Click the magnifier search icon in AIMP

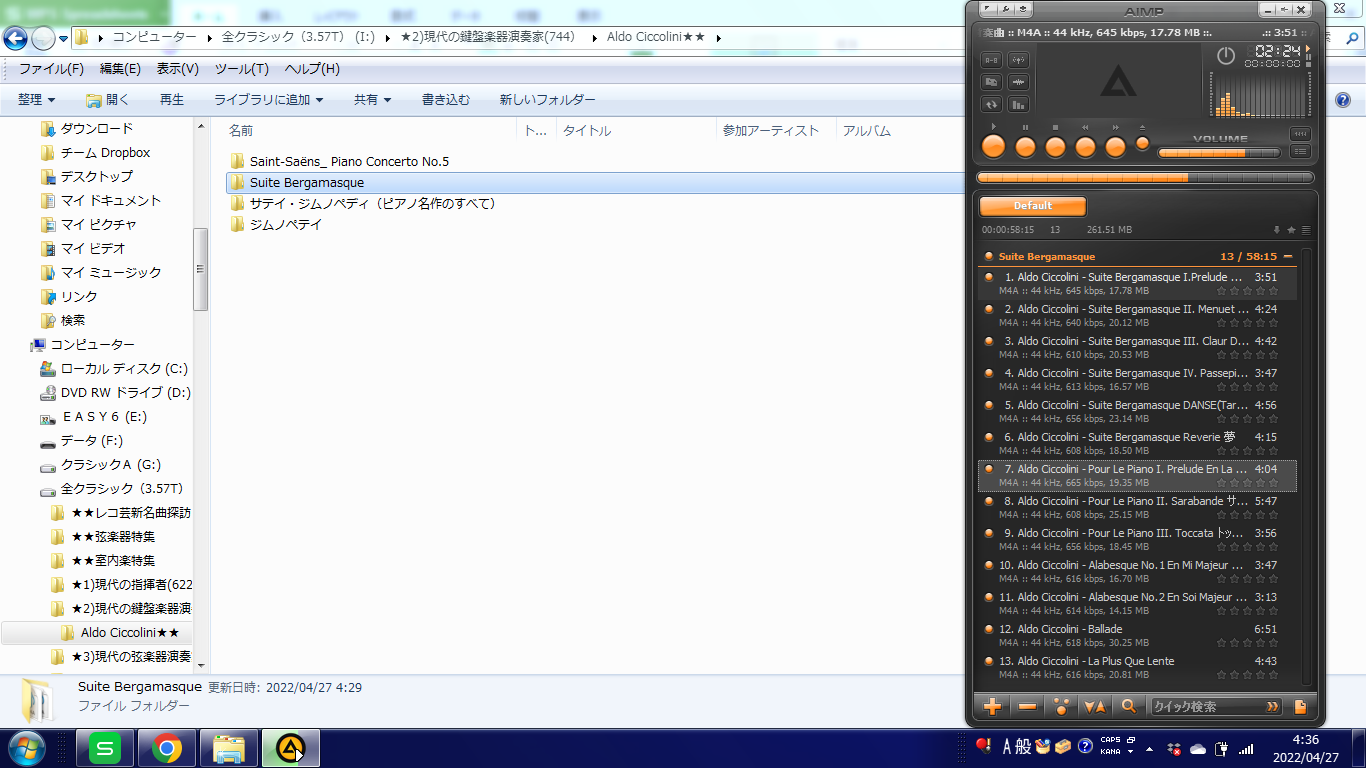(x=1129, y=707)
